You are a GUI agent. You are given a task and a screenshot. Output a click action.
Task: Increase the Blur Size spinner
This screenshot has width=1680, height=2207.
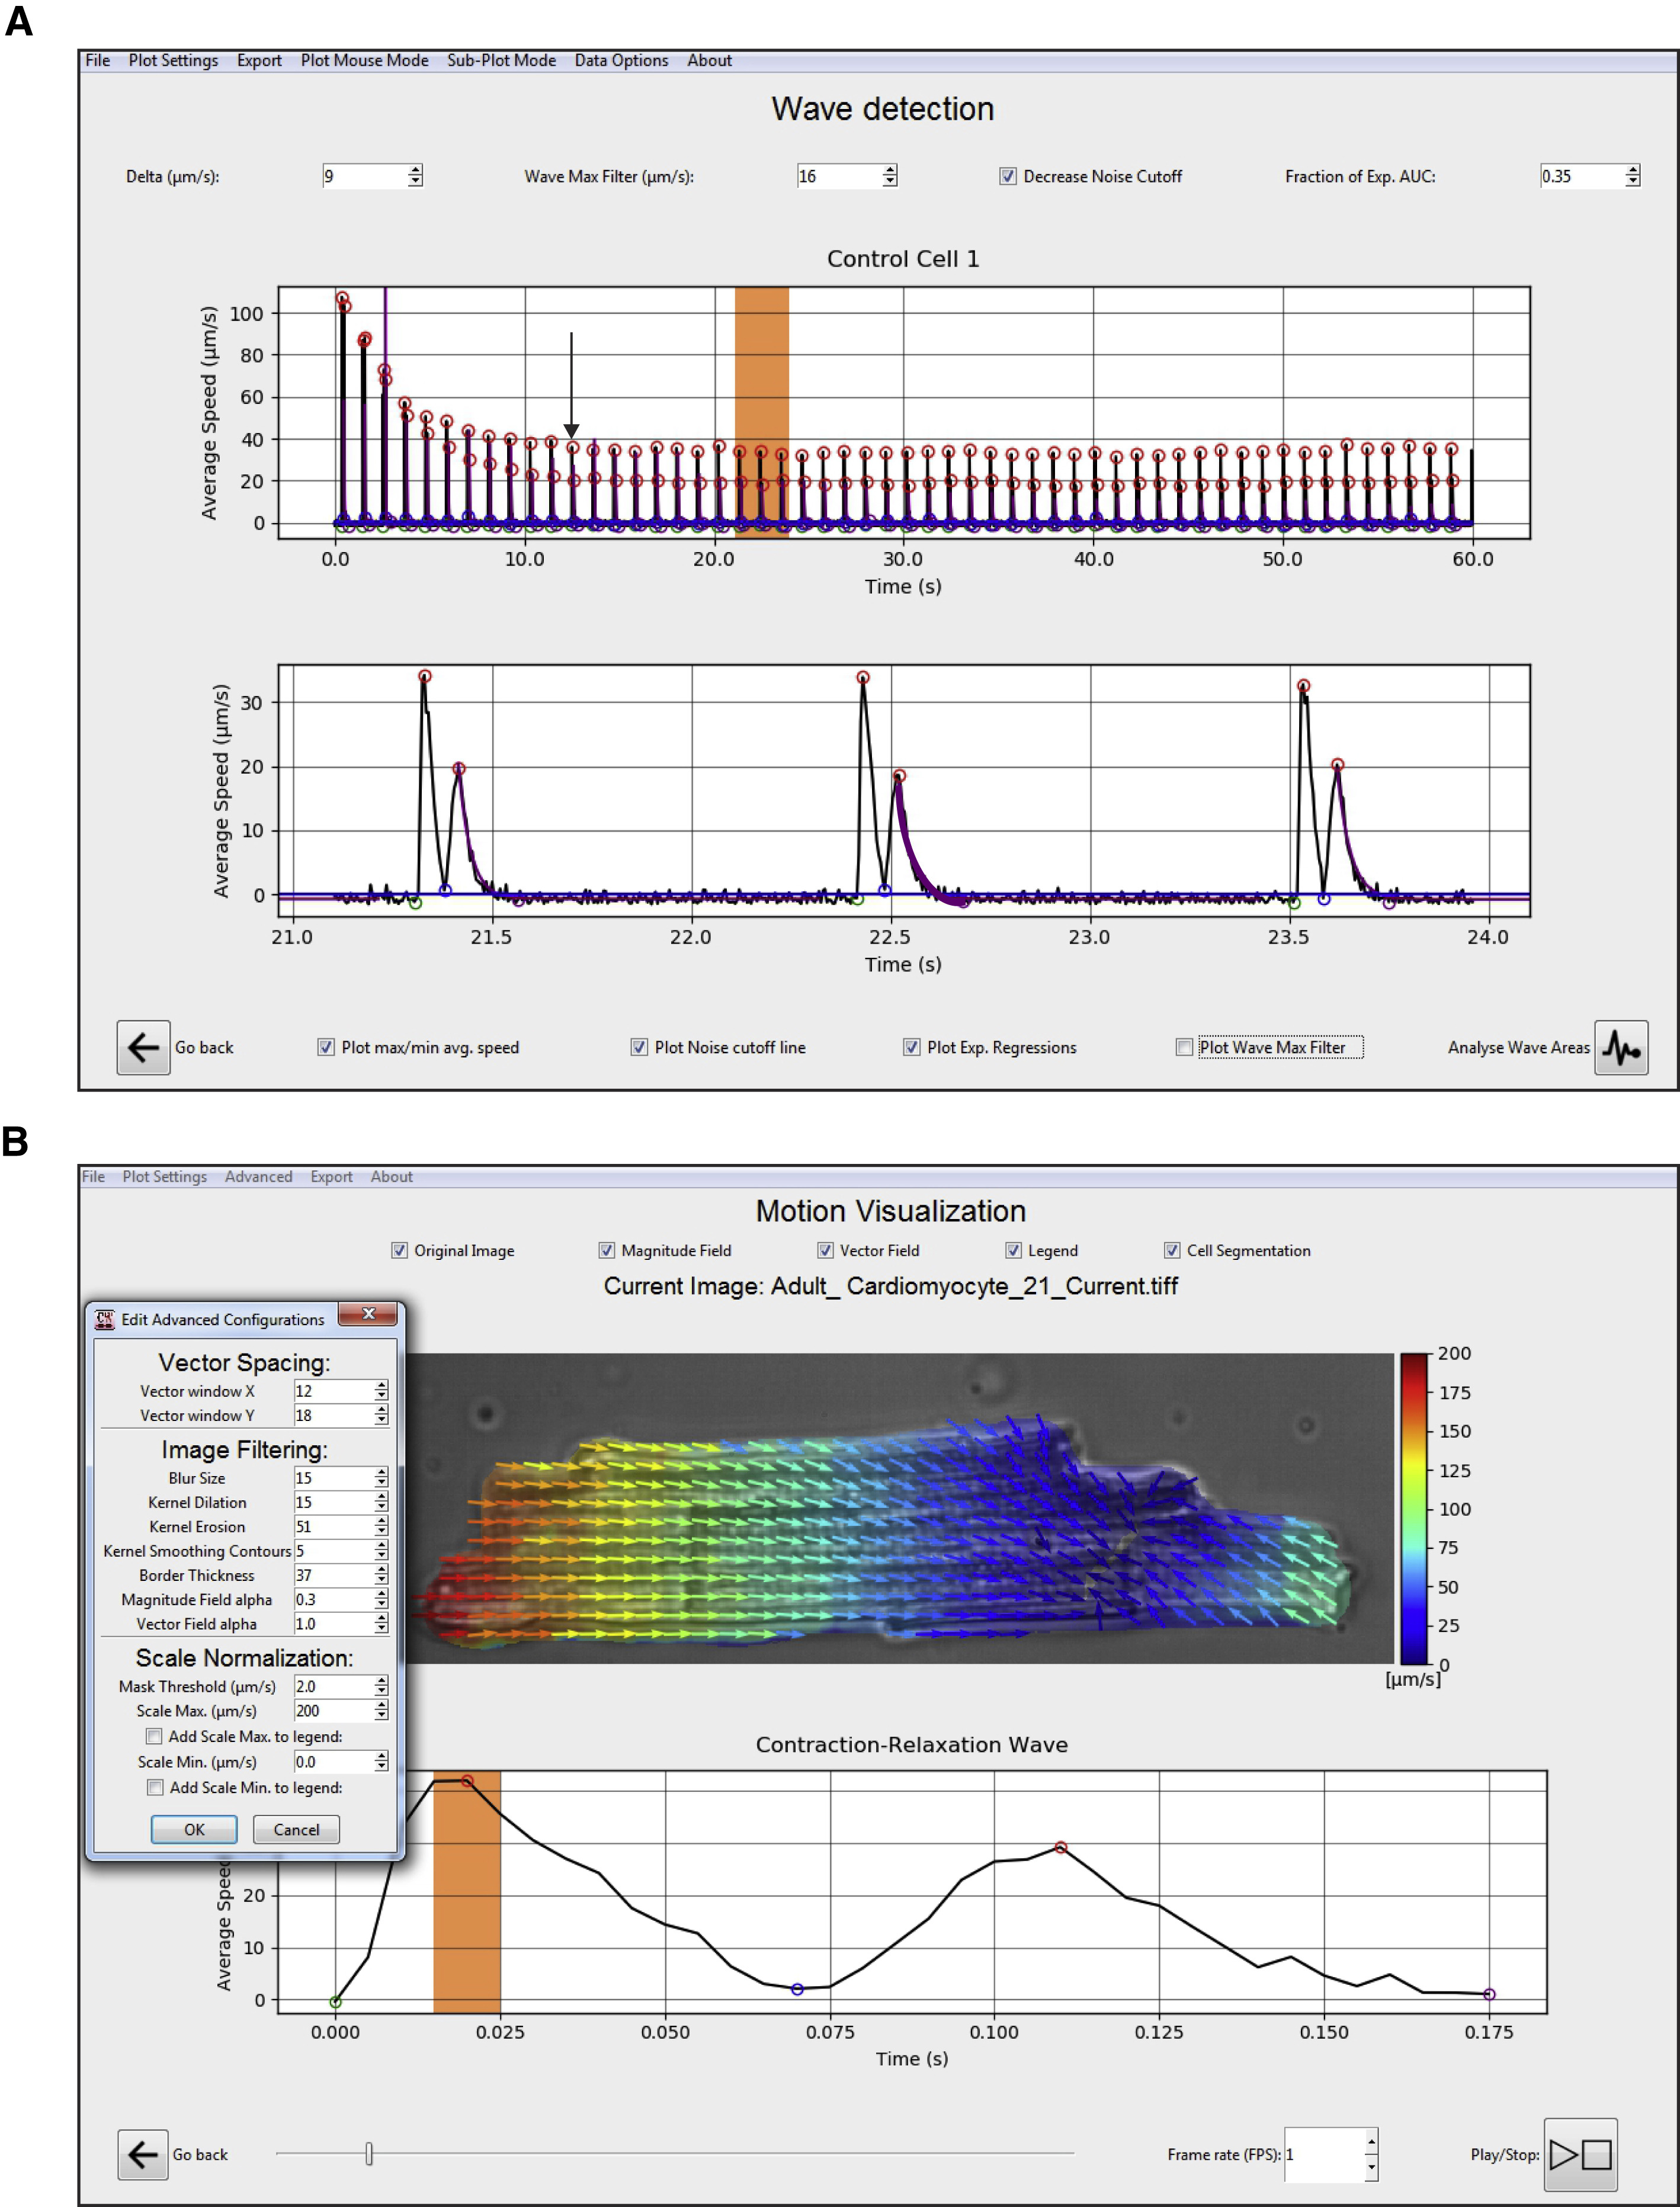click(381, 1473)
